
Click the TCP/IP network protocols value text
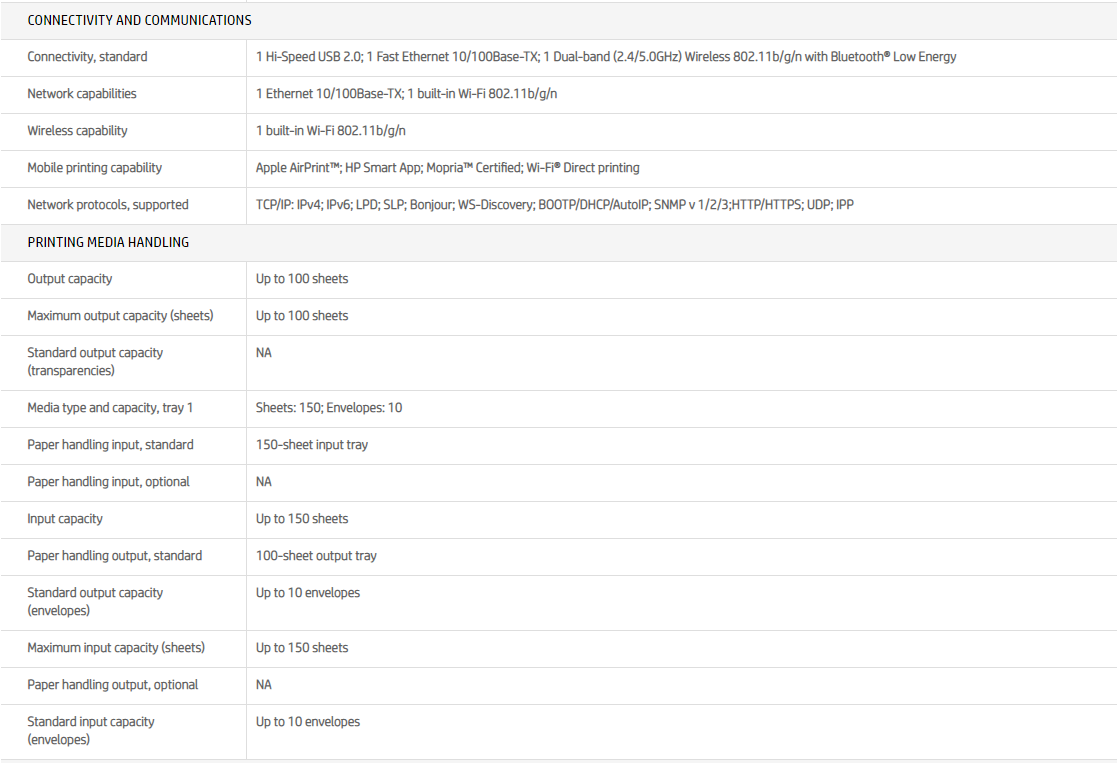[x=554, y=205]
